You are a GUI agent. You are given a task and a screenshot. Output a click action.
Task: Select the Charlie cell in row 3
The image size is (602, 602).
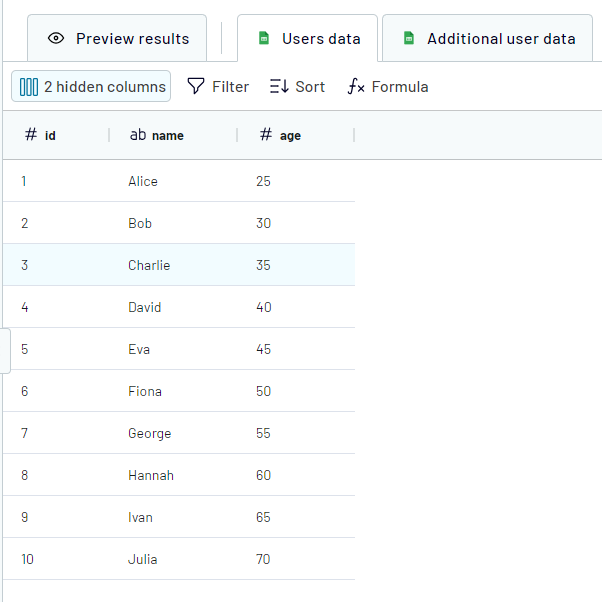[149, 265]
